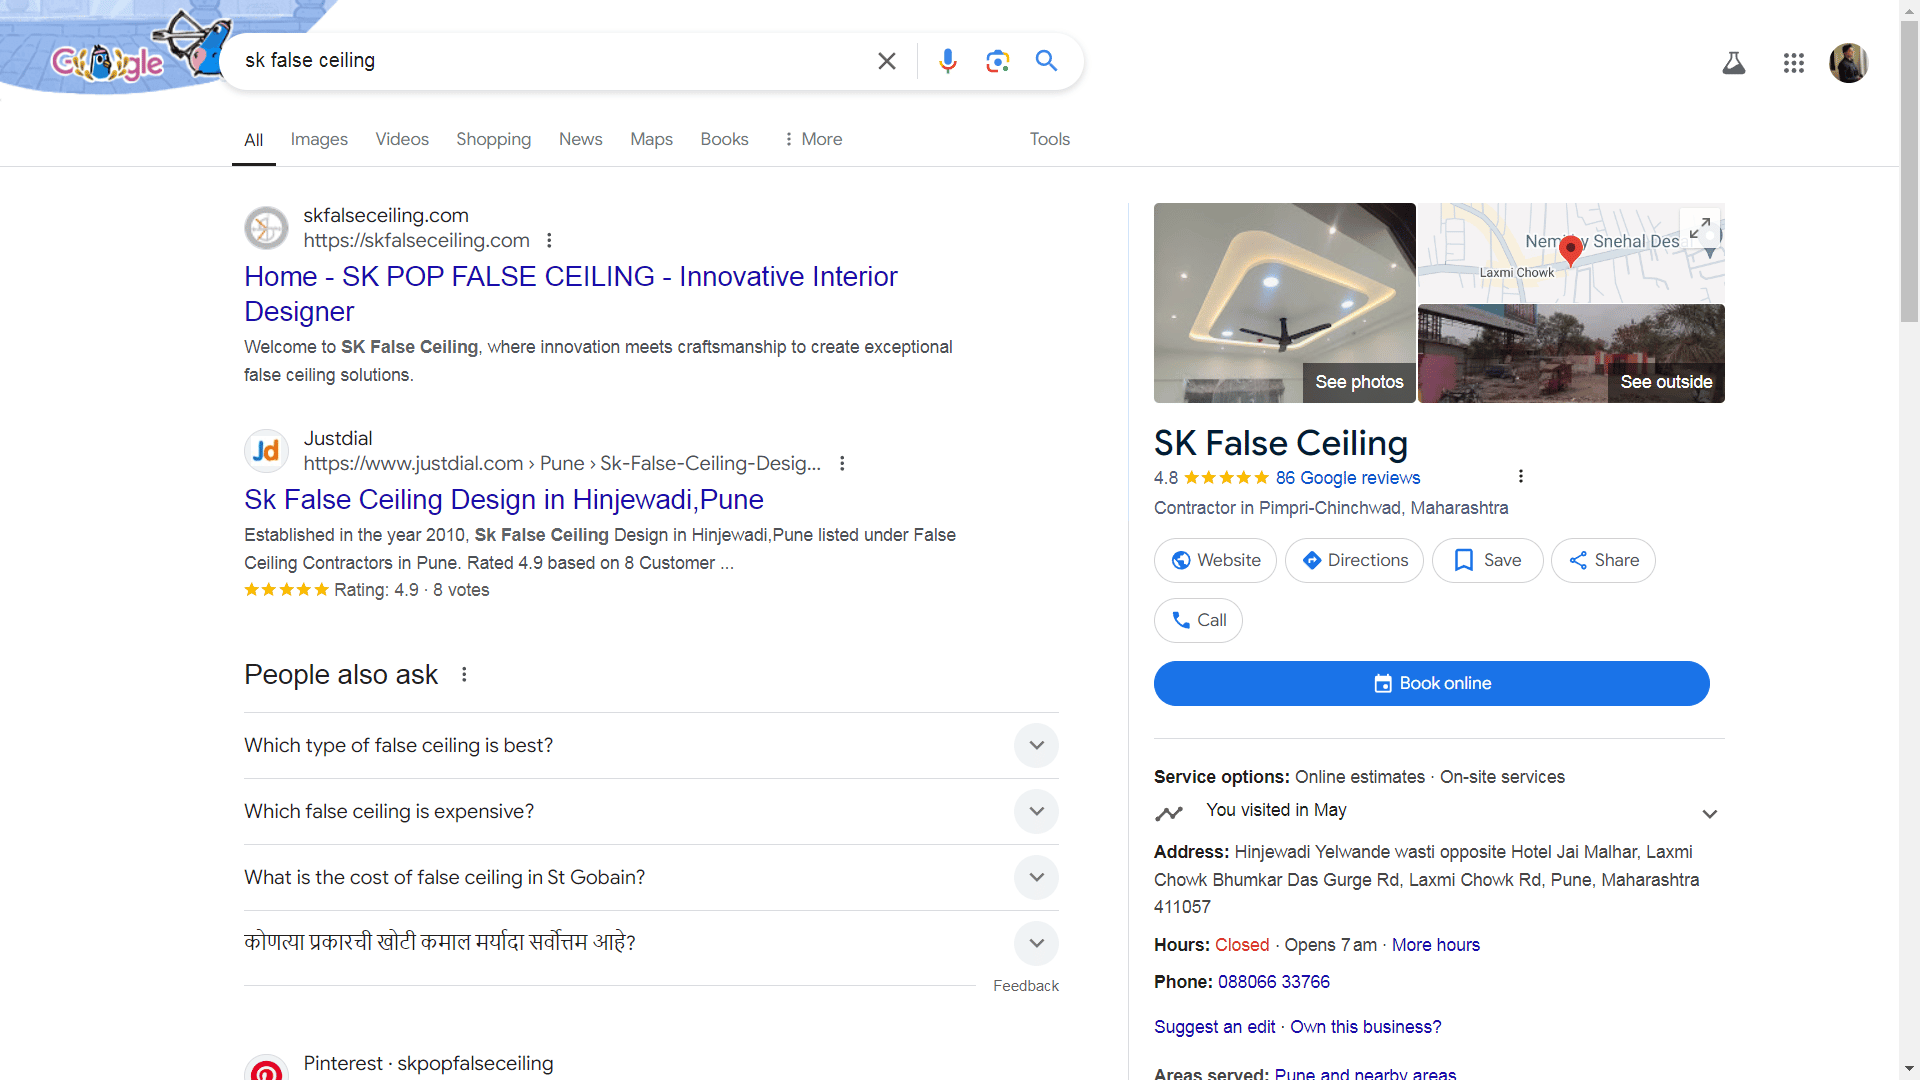The height and width of the screenshot is (1080, 1920).
Task: Open the Tools menu
Action: point(1049,139)
